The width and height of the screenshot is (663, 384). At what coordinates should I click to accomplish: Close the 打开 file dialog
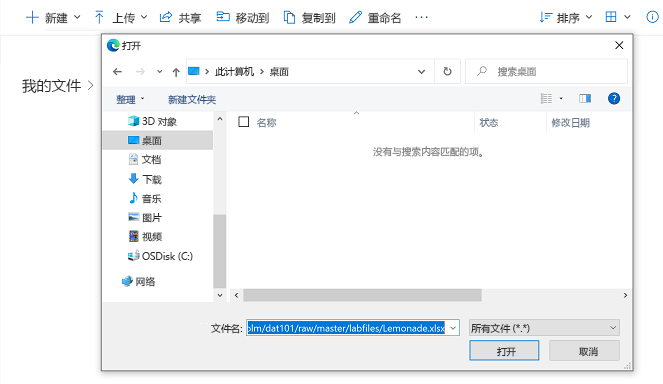click(x=619, y=45)
